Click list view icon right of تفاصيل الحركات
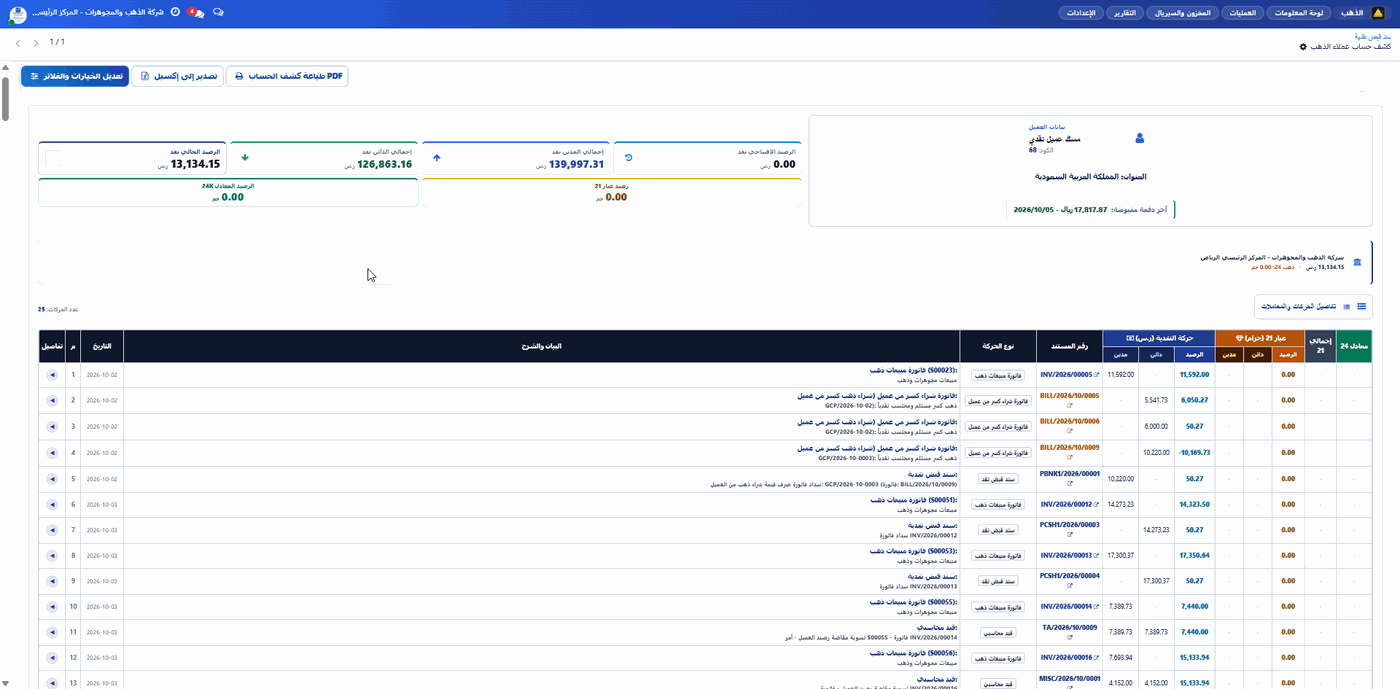This screenshot has width=1400, height=689. tap(1361, 306)
